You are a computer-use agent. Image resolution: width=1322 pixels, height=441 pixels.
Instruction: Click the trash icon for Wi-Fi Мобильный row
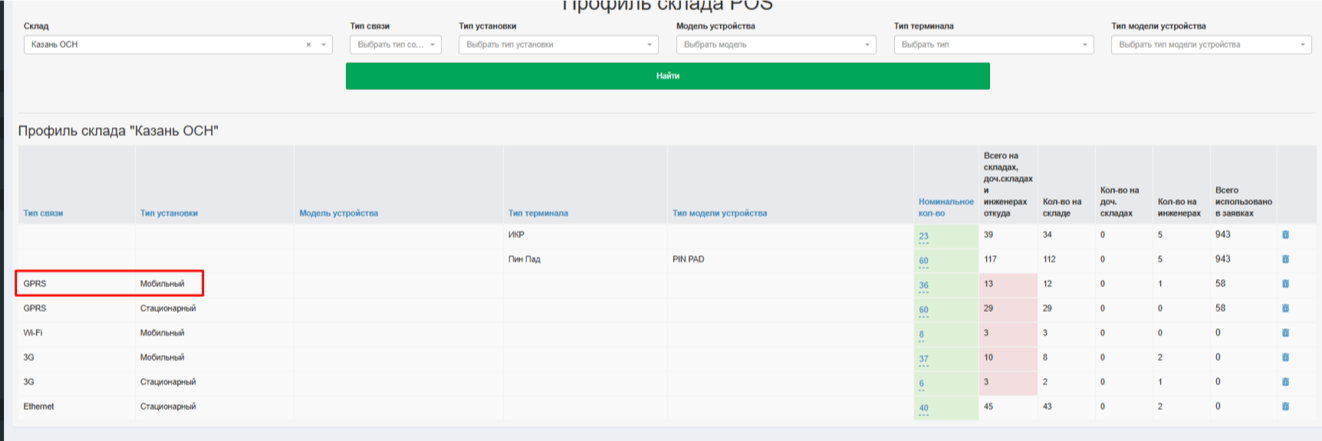click(x=1285, y=333)
